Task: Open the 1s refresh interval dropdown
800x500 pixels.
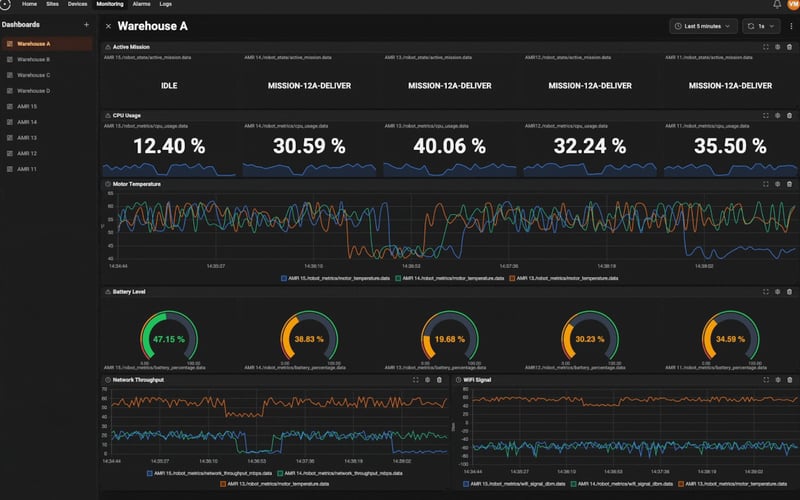Action: pyautogui.click(x=761, y=26)
